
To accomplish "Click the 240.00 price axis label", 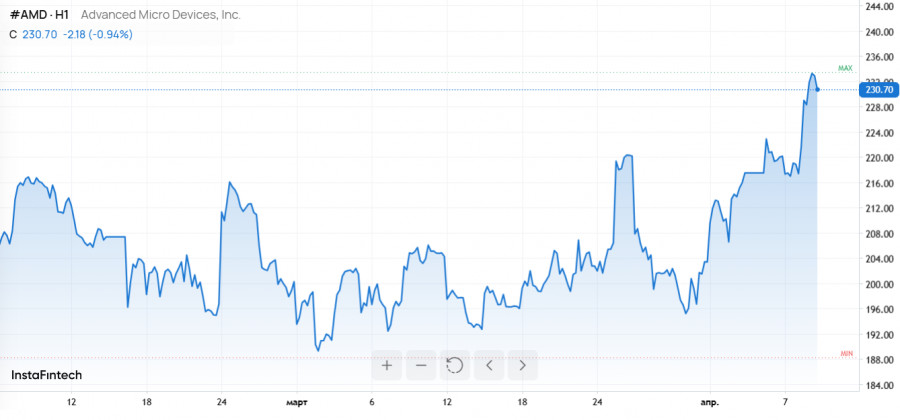I will (879, 32).
